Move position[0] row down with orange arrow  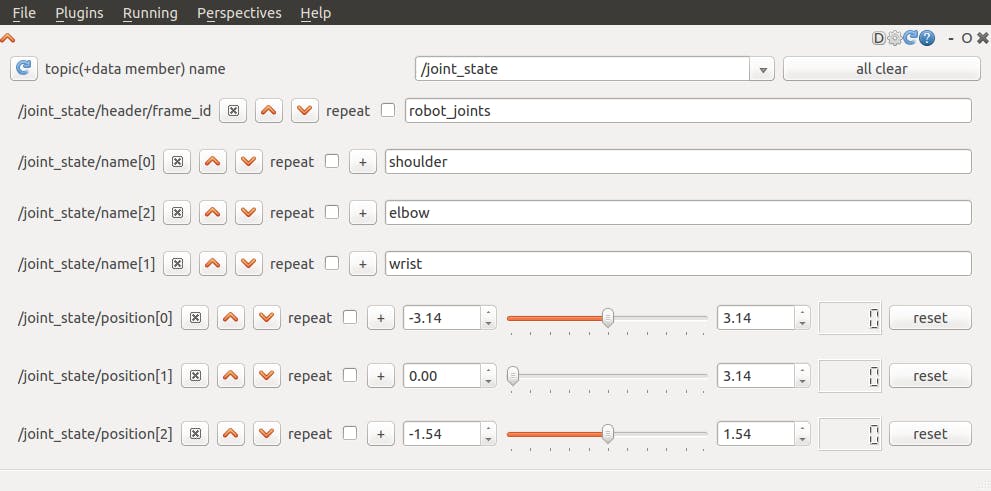point(267,318)
